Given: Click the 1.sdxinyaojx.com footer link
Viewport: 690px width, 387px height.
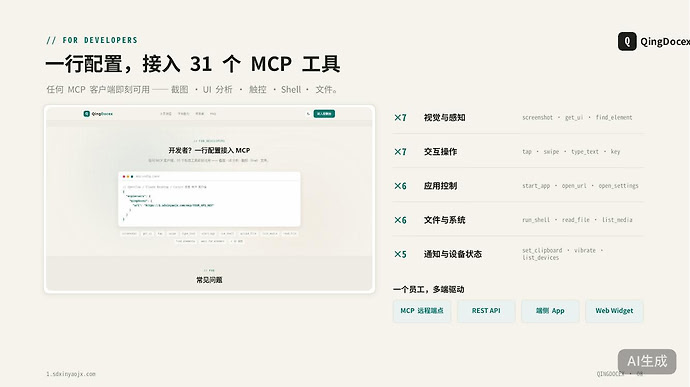Looking at the screenshot, I should (x=71, y=374).
